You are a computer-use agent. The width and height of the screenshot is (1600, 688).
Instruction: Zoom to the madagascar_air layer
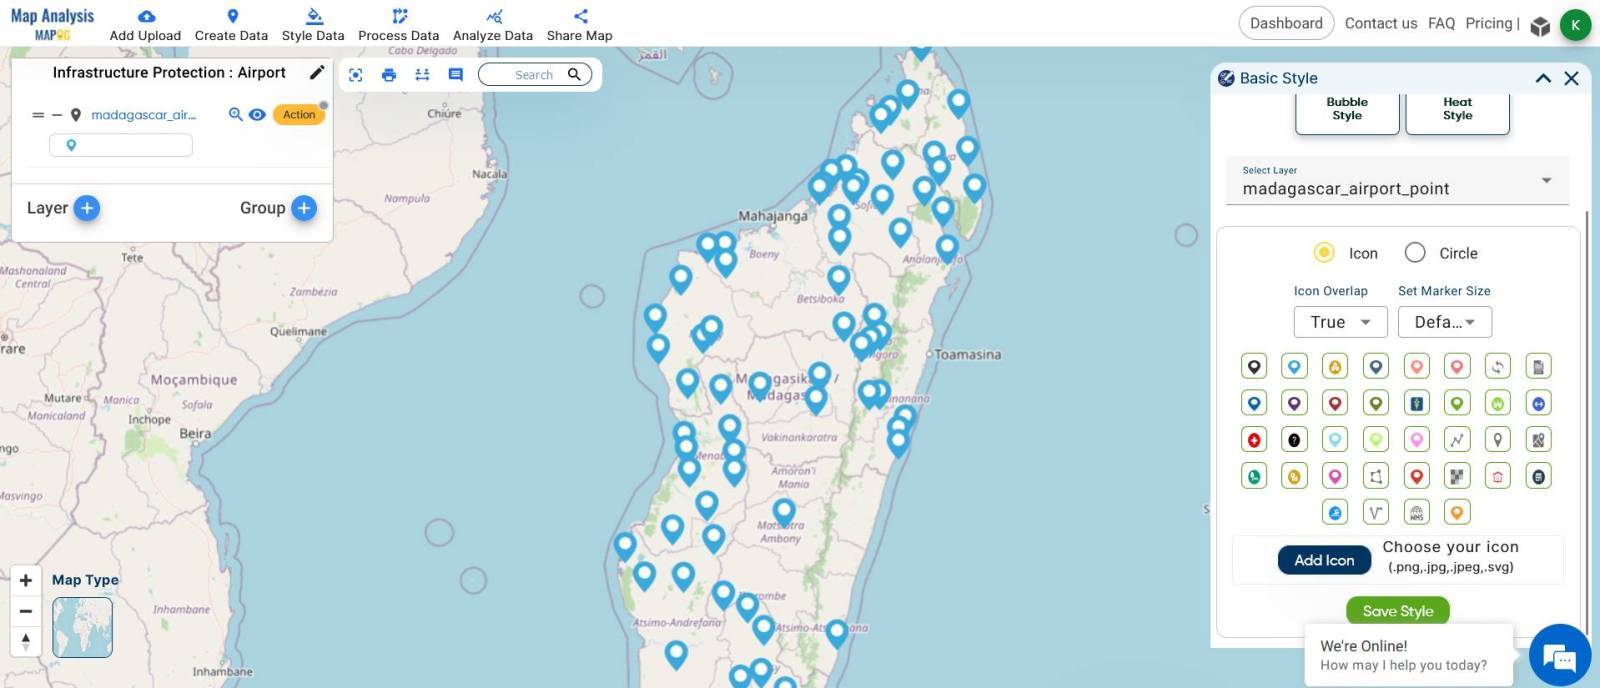click(236, 114)
